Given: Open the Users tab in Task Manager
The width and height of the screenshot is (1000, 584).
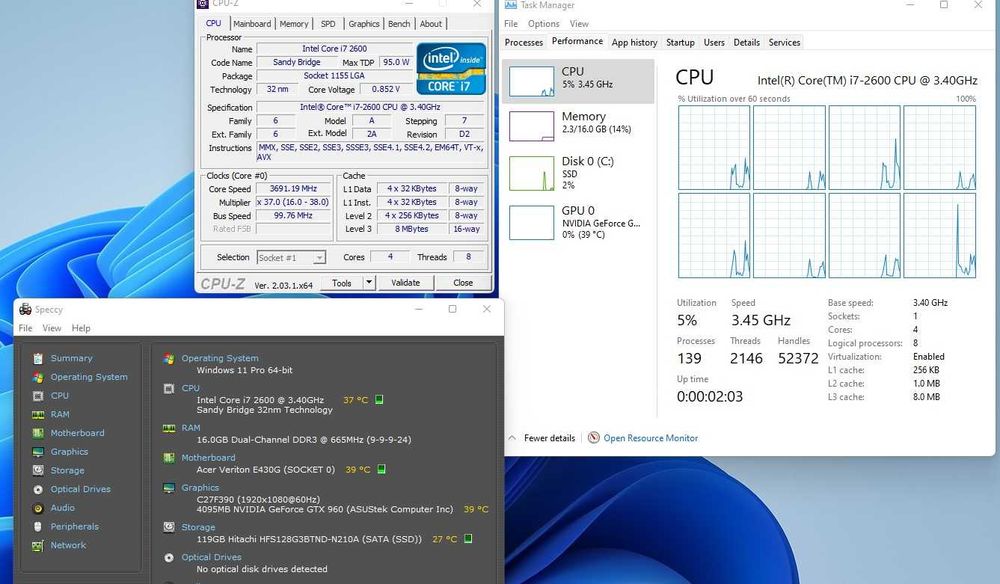Looking at the screenshot, I should pos(714,42).
